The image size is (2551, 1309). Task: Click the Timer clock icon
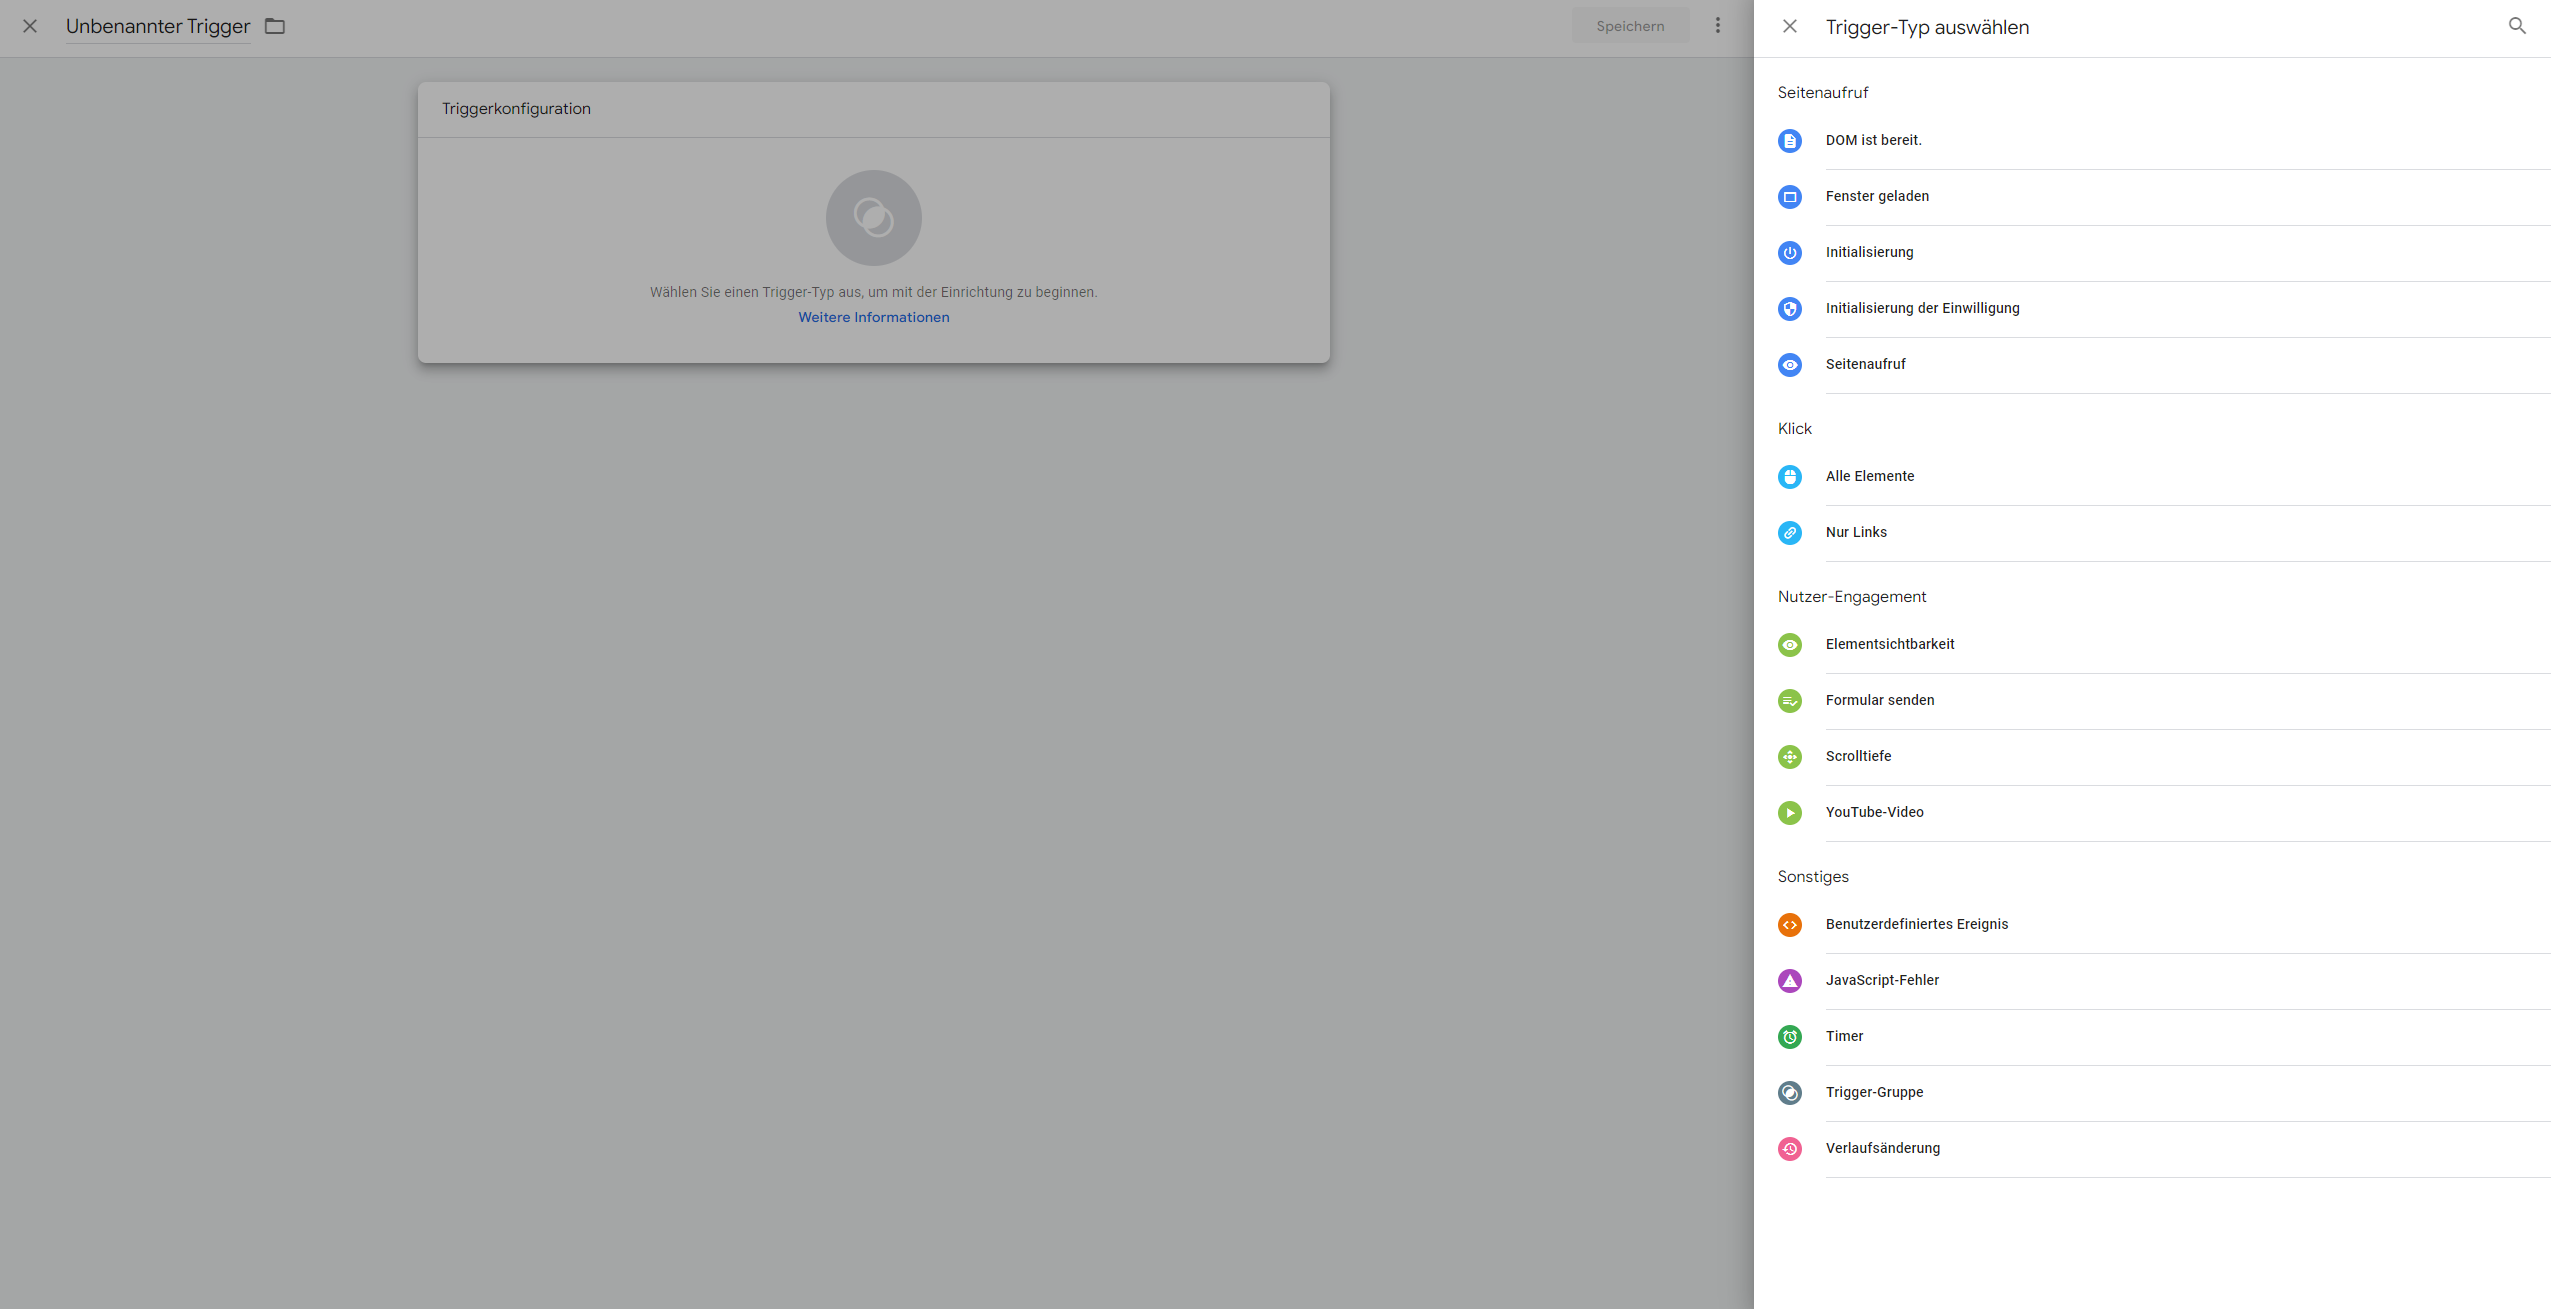click(1790, 1037)
